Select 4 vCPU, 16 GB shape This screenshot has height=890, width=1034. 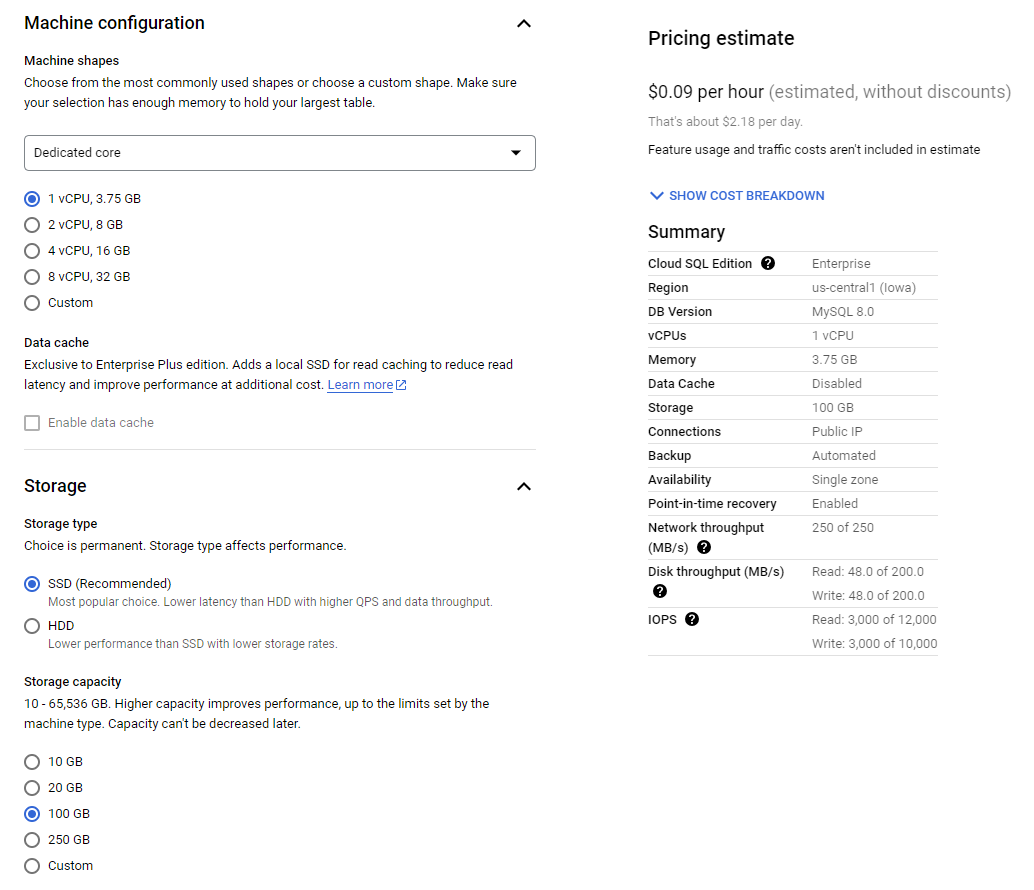[32, 251]
